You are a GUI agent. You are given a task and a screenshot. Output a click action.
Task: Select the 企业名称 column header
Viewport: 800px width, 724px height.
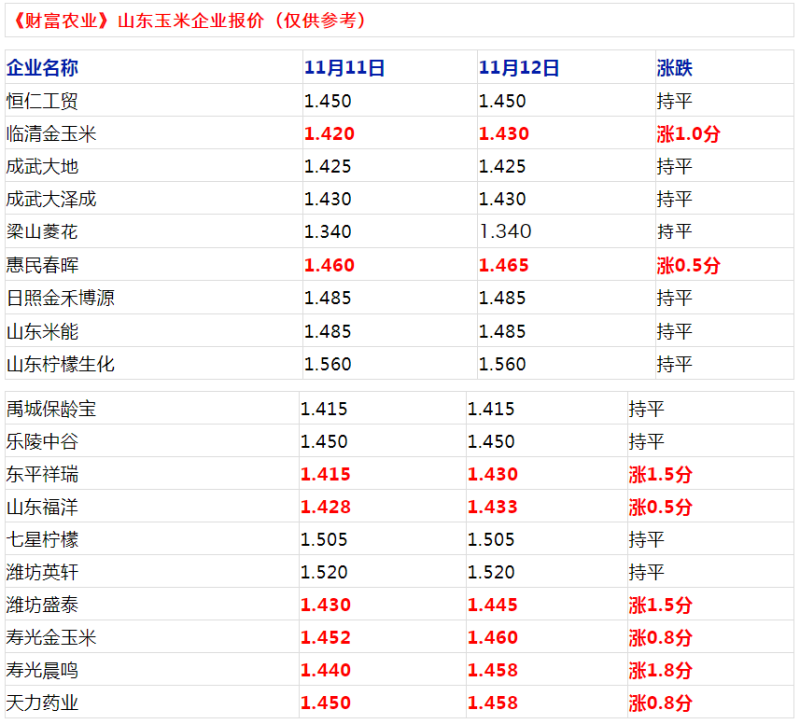coord(42,68)
